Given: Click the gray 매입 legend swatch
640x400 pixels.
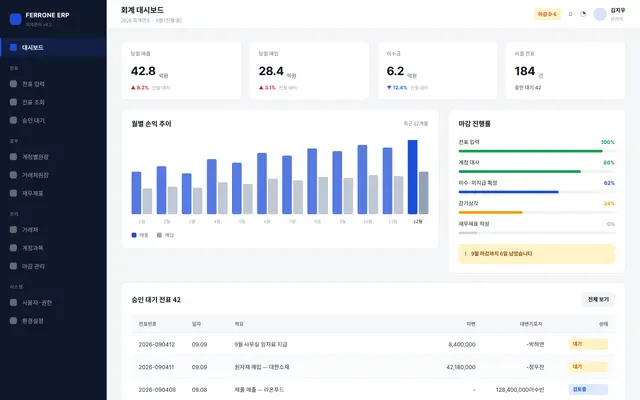Looking at the screenshot, I should pos(159,235).
